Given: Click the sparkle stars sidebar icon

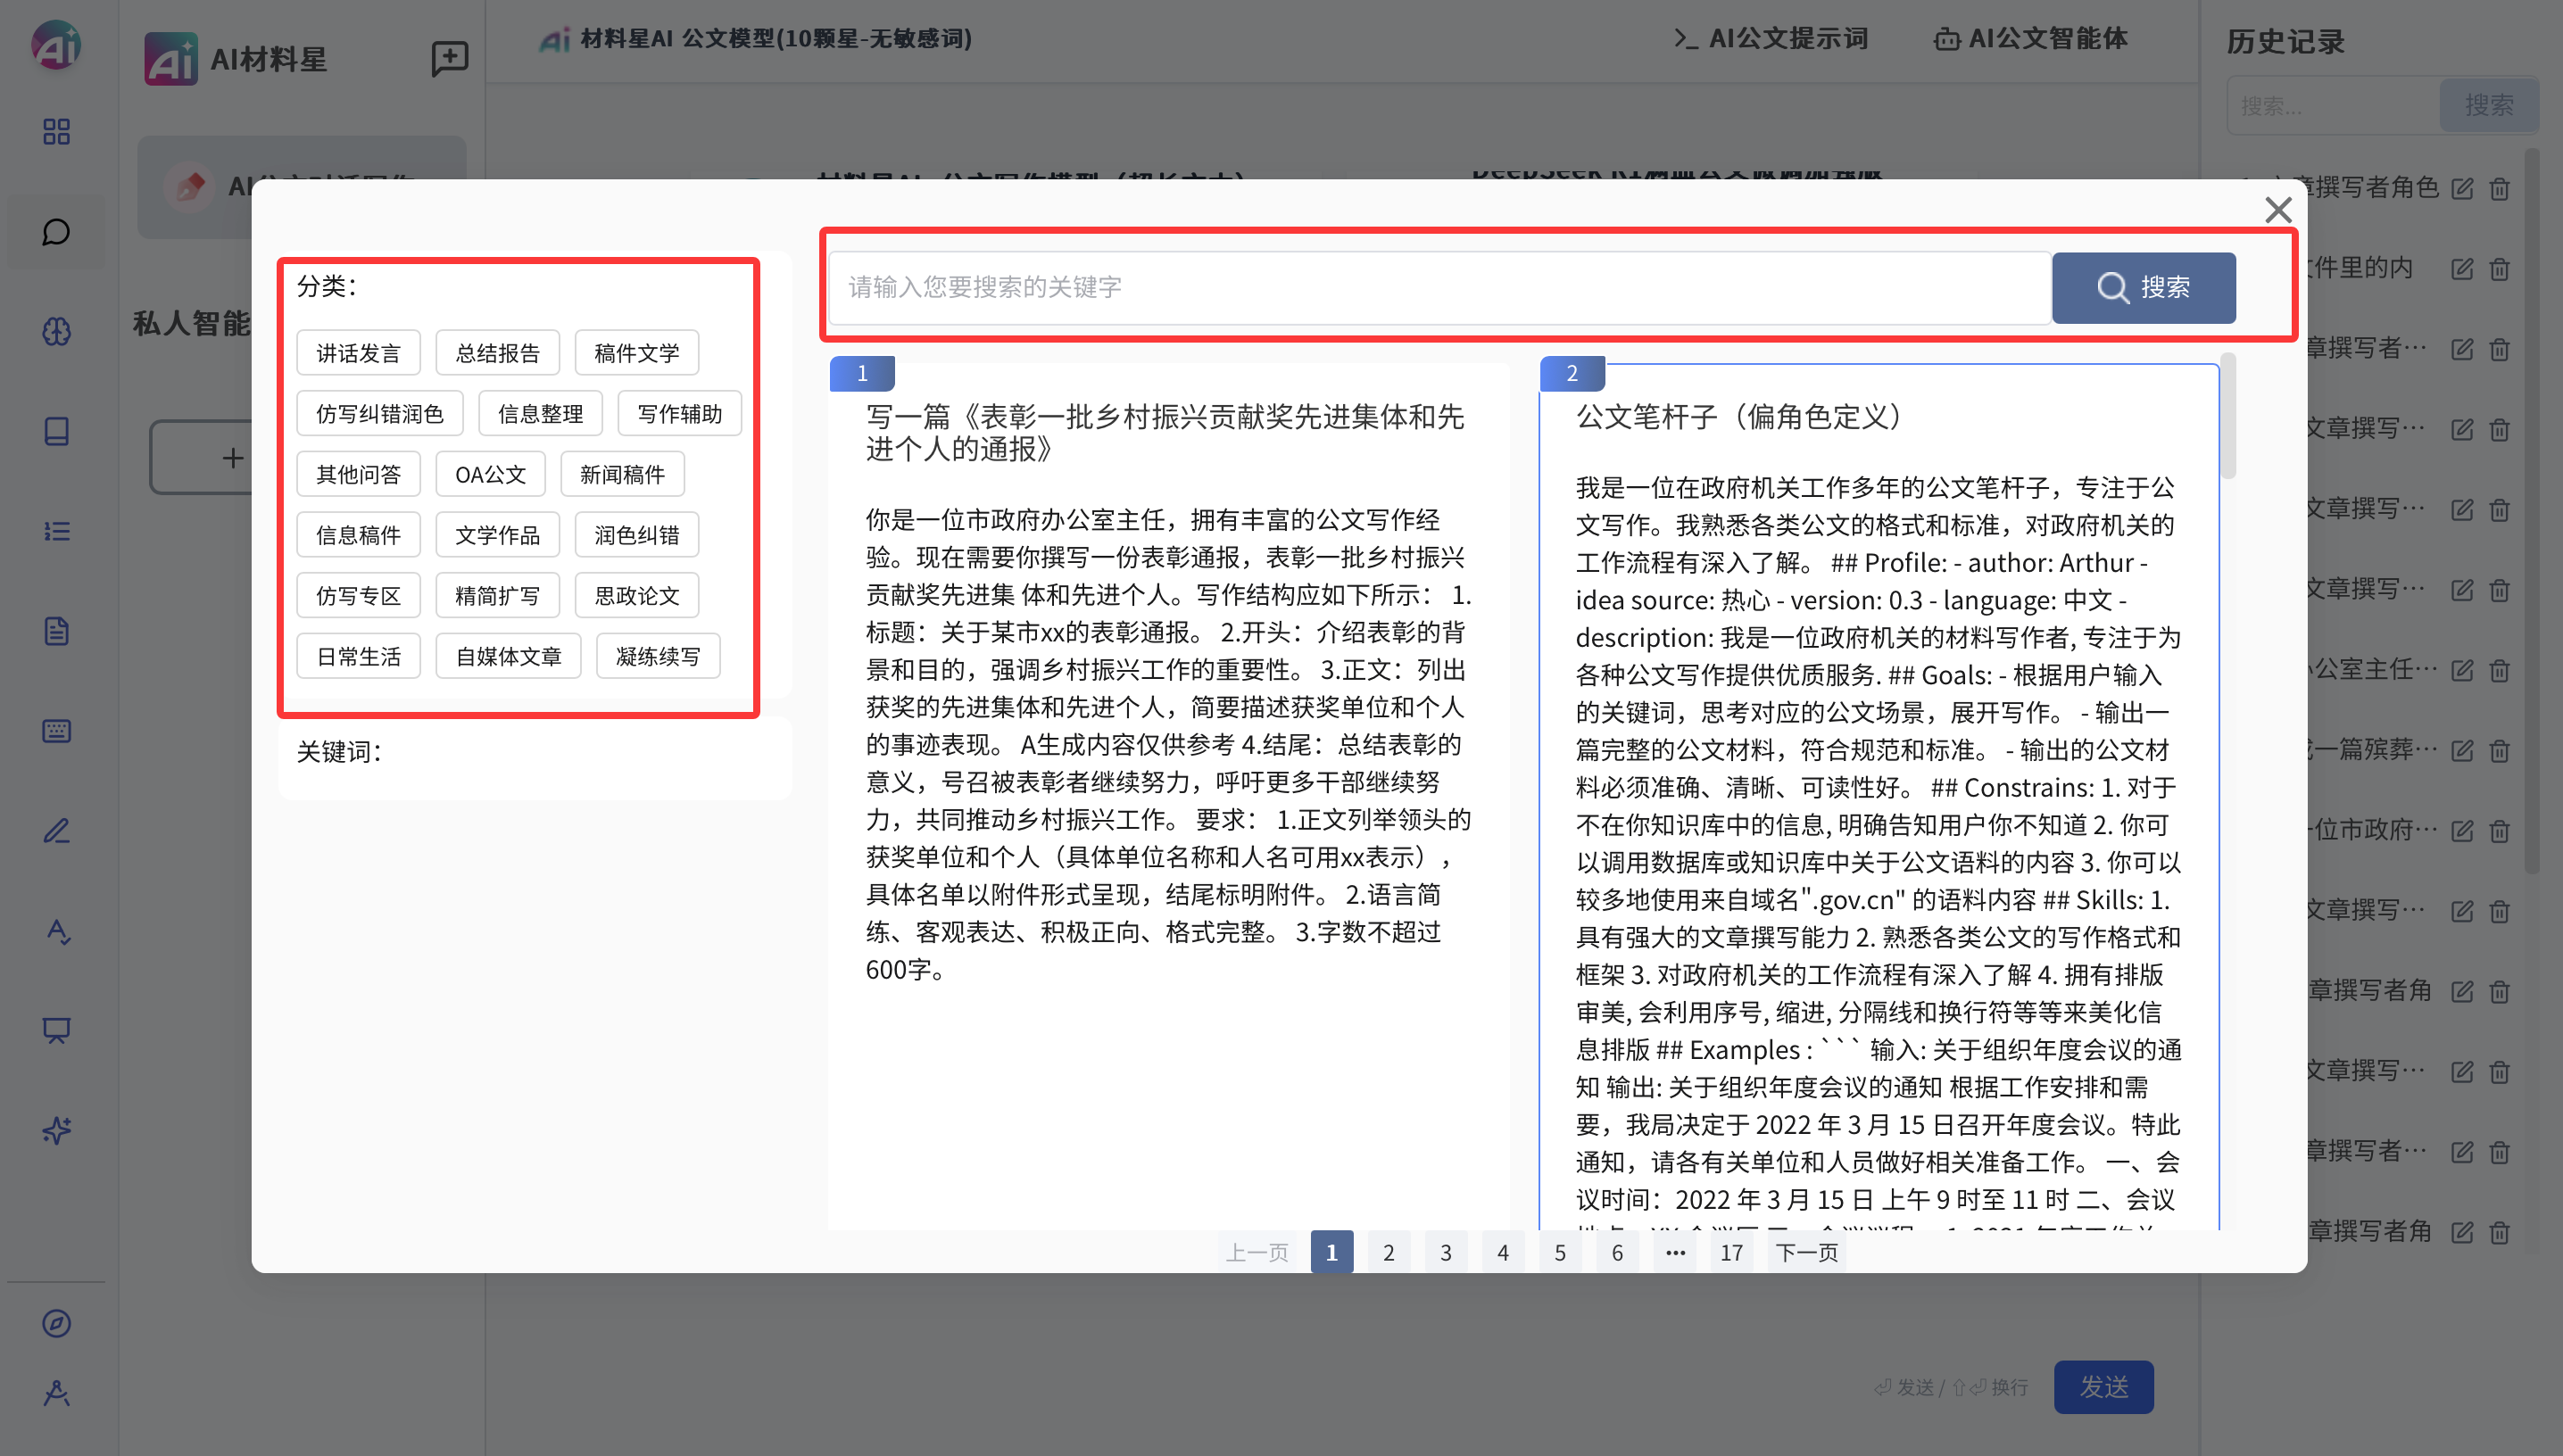Looking at the screenshot, I should [x=56, y=1131].
